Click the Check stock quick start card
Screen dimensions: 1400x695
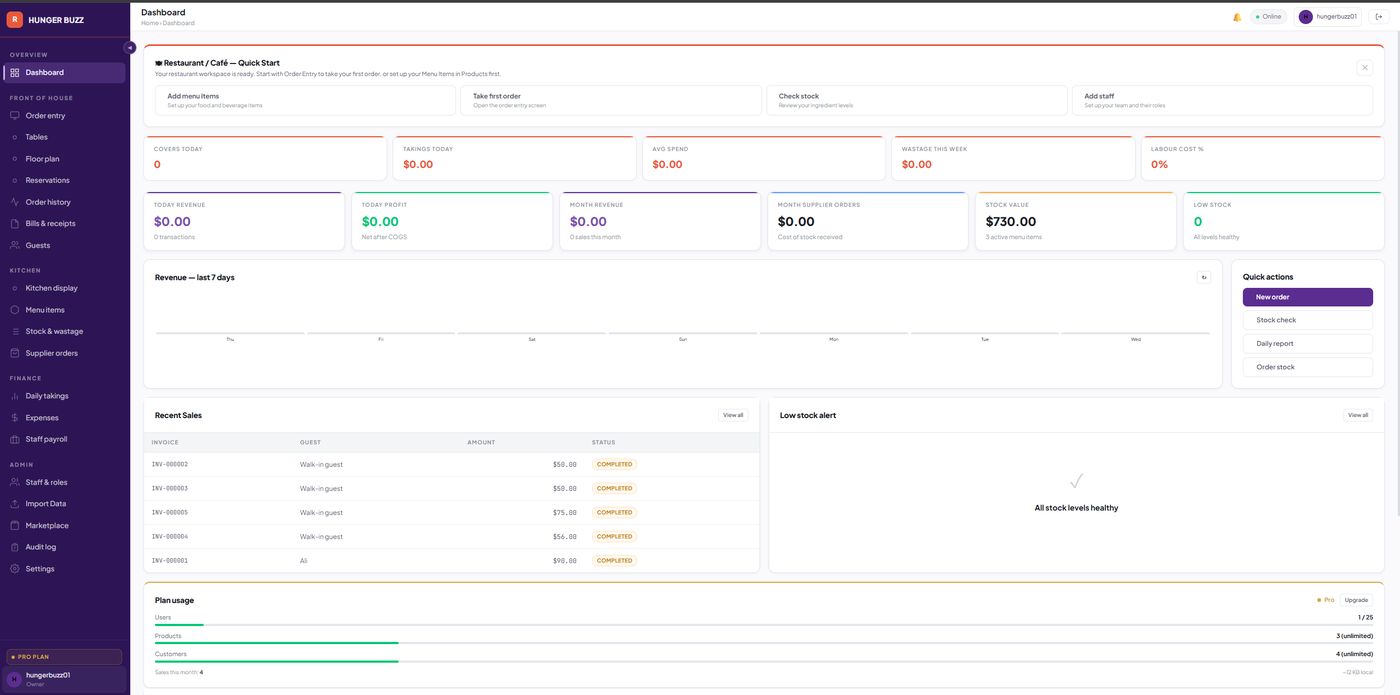(x=917, y=100)
